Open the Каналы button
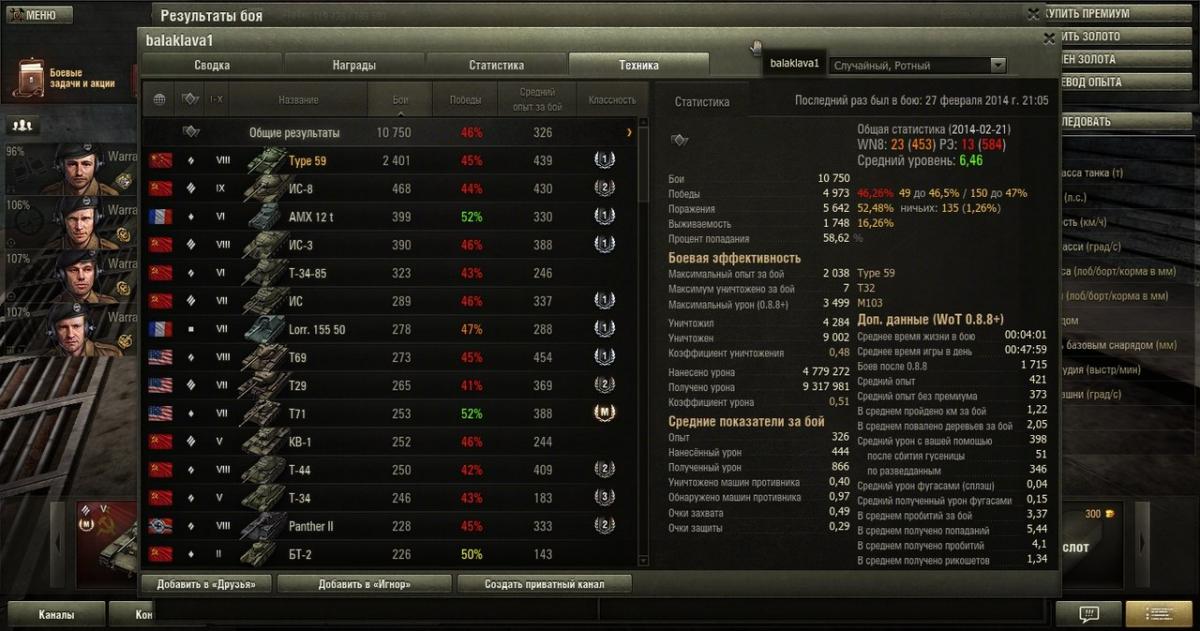The image size is (1200, 631). 57,614
